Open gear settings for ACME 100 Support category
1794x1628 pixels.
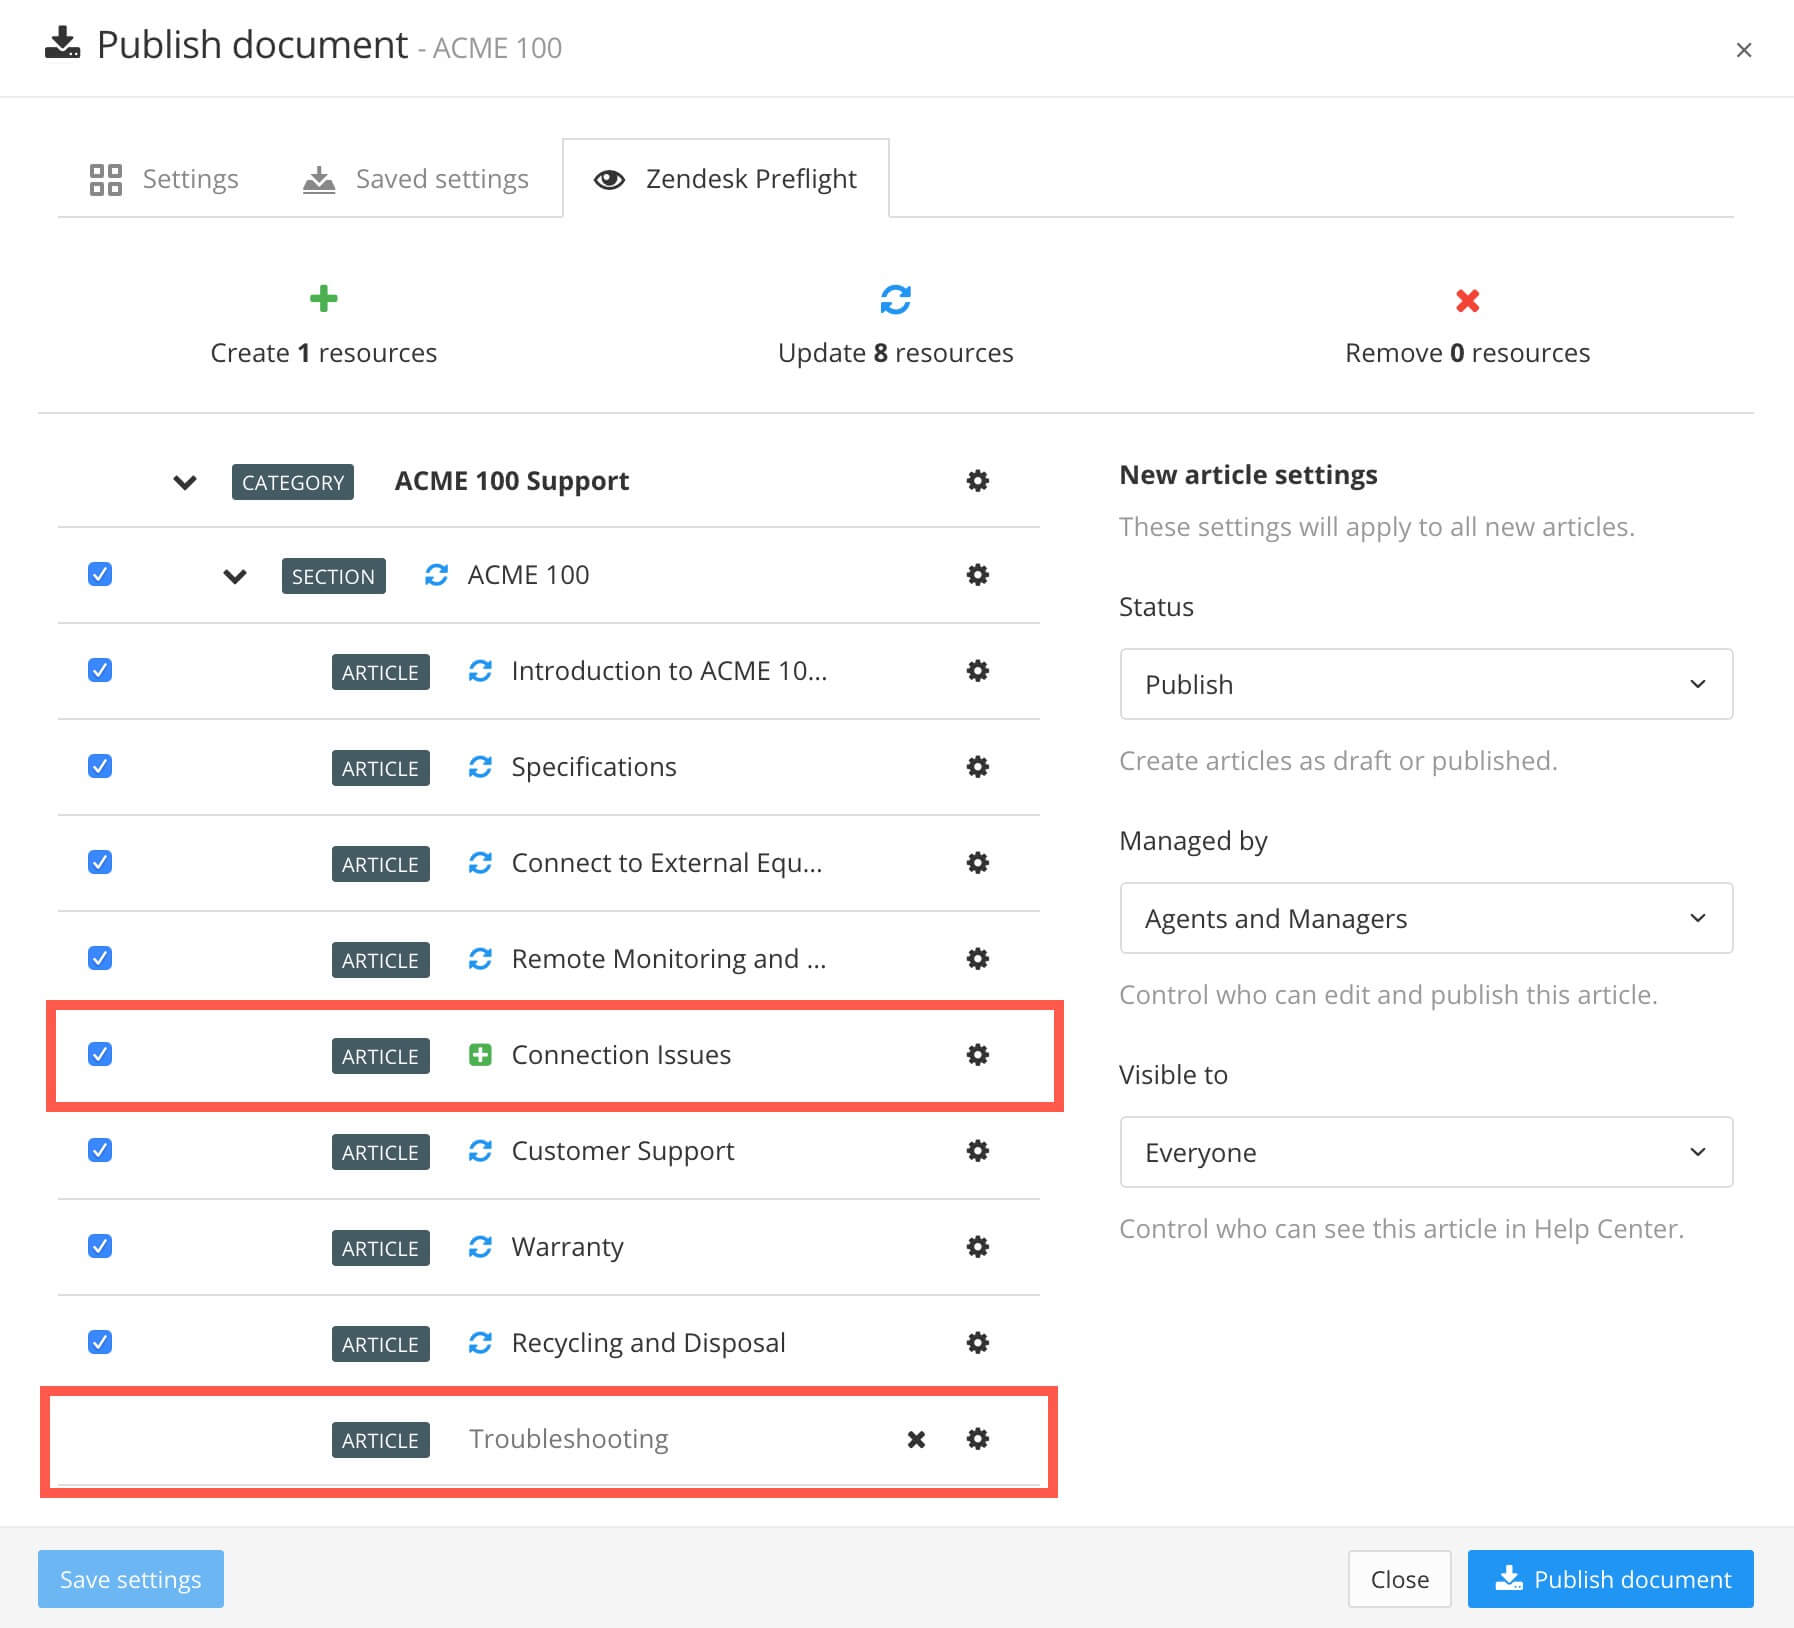[x=977, y=481]
